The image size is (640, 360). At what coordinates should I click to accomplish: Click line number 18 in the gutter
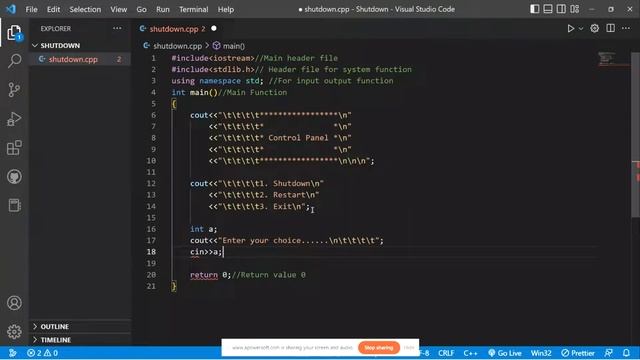(x=151, y=252)
